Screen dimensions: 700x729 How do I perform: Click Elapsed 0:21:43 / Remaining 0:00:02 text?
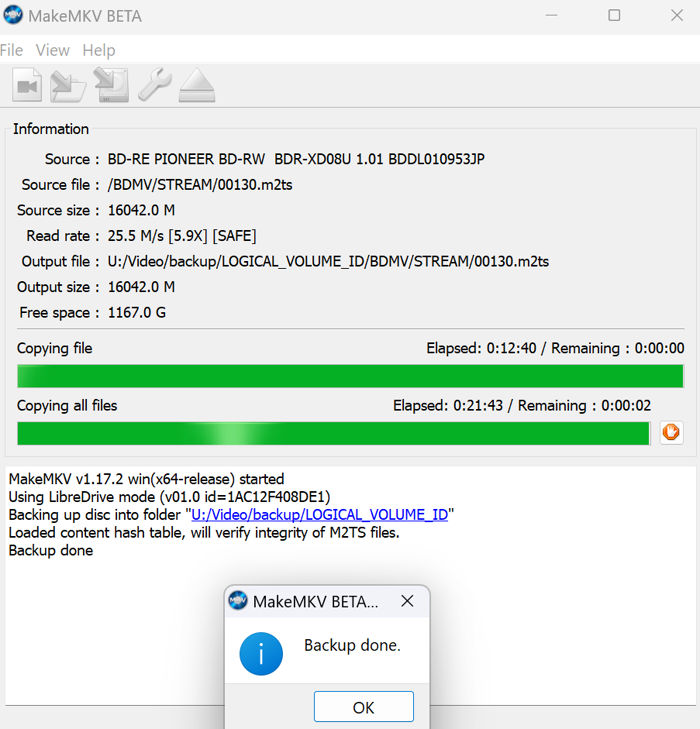522,405
